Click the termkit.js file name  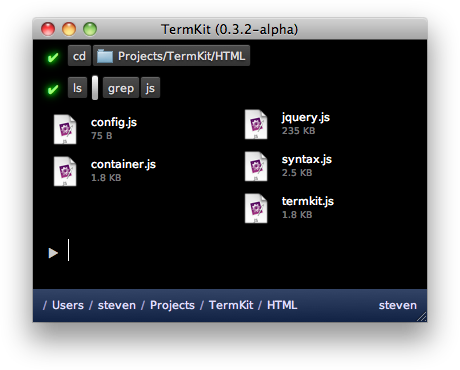(x=308, y=201)
